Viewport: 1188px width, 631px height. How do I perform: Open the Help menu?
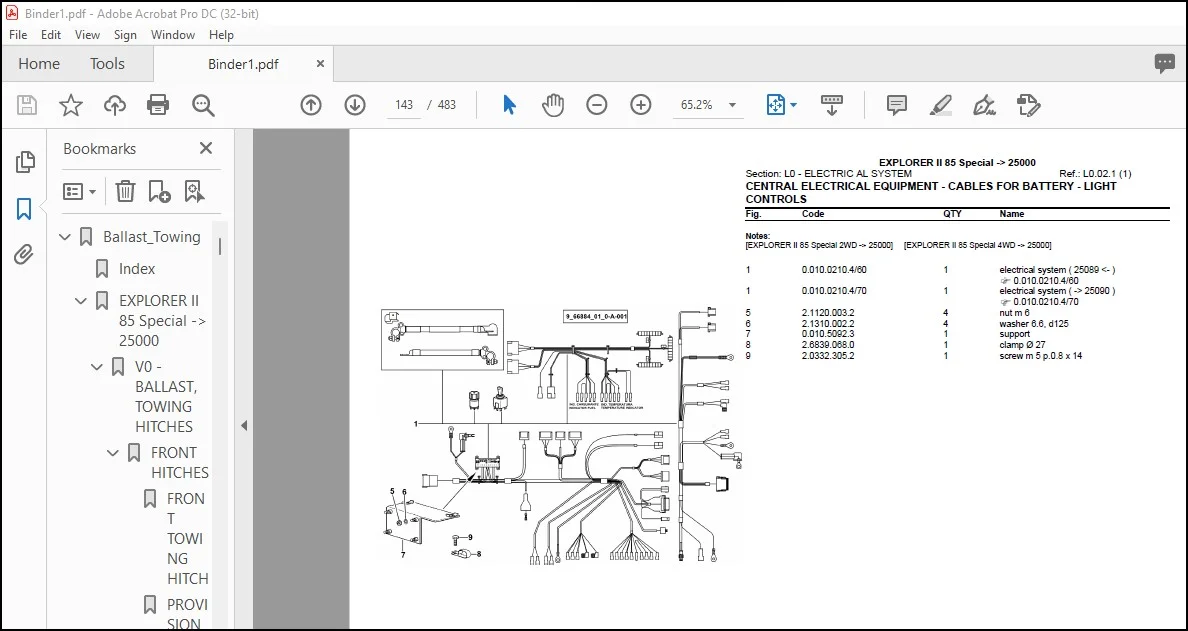221,35
